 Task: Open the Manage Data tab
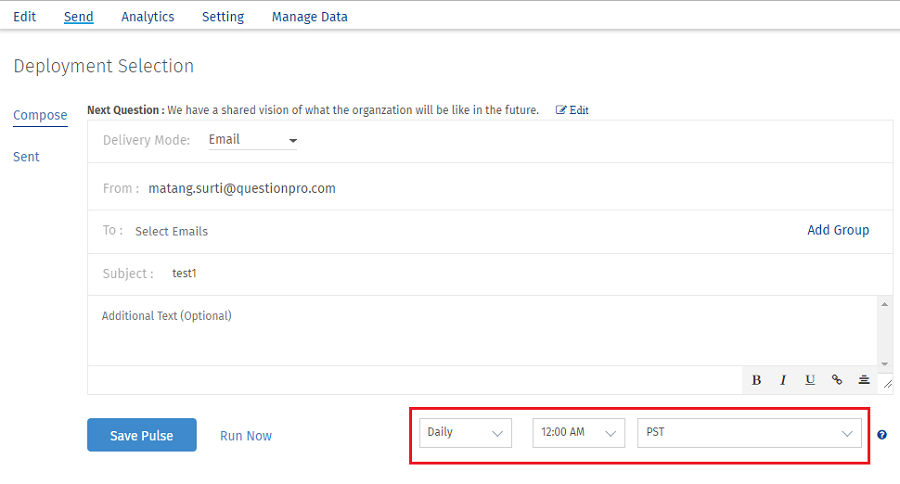(x=310, y=17)
